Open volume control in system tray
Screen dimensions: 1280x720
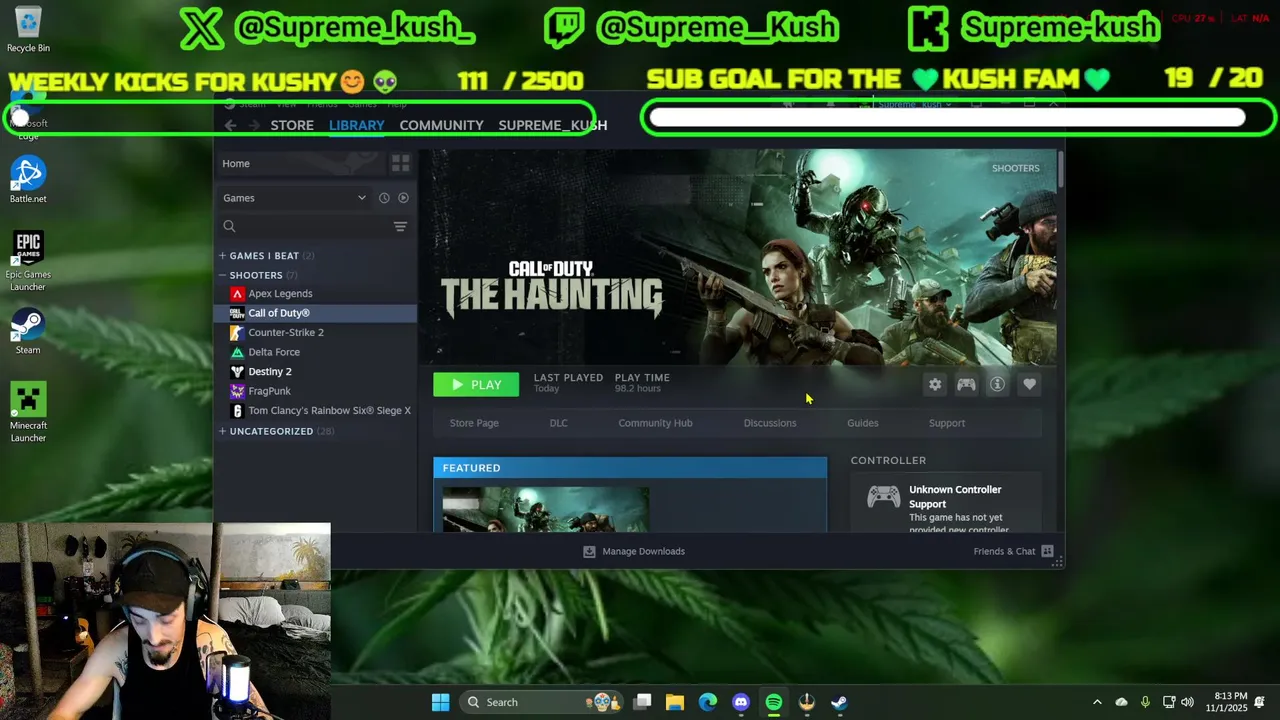pyautogui.click(x=1187, y=702)
